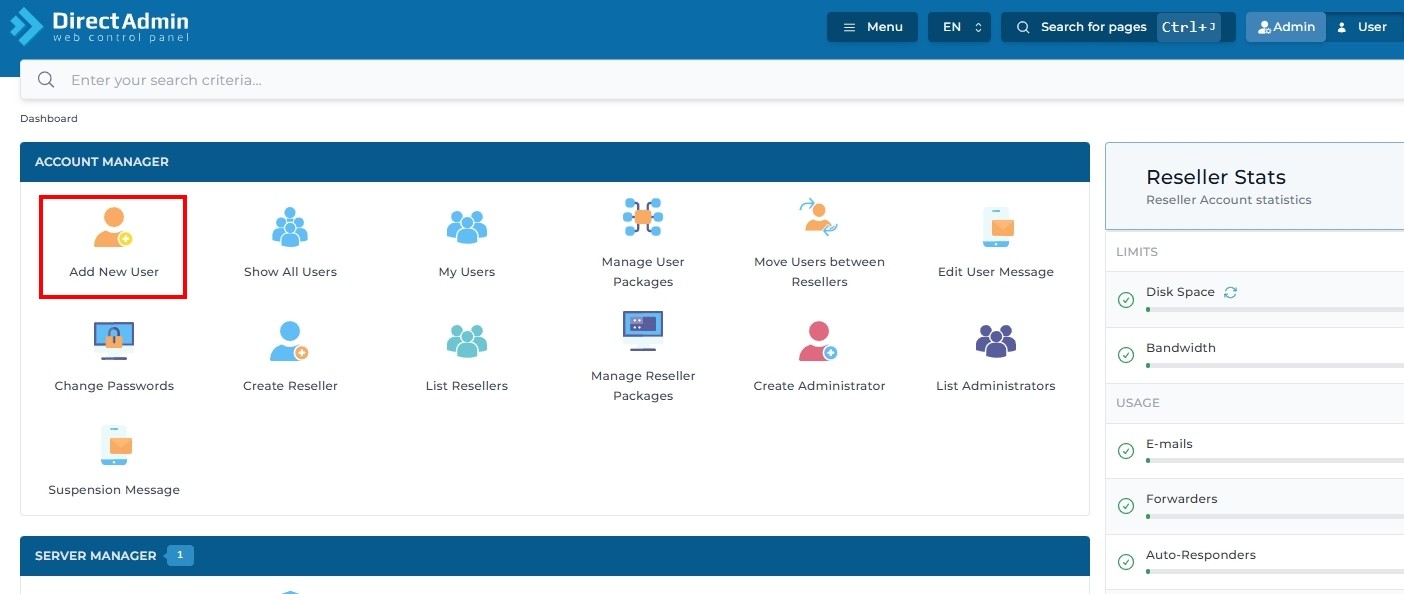Click the search criteria input field
The width and height of the screenshot is (1404, 594).
(x=700, y=80)
